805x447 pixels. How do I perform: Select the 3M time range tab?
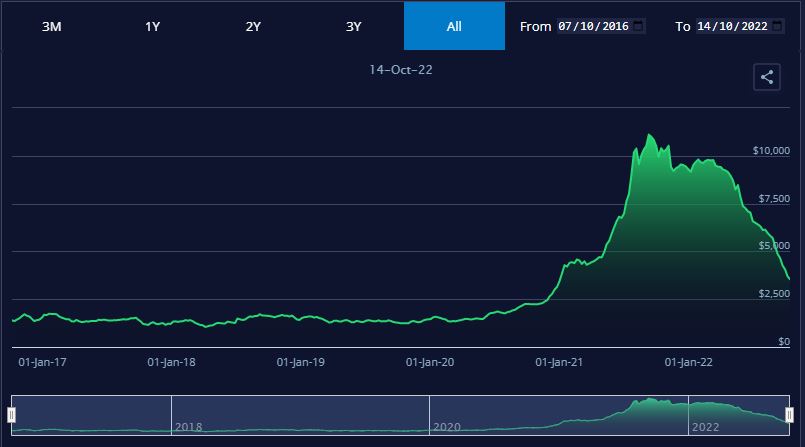point(52,26)
